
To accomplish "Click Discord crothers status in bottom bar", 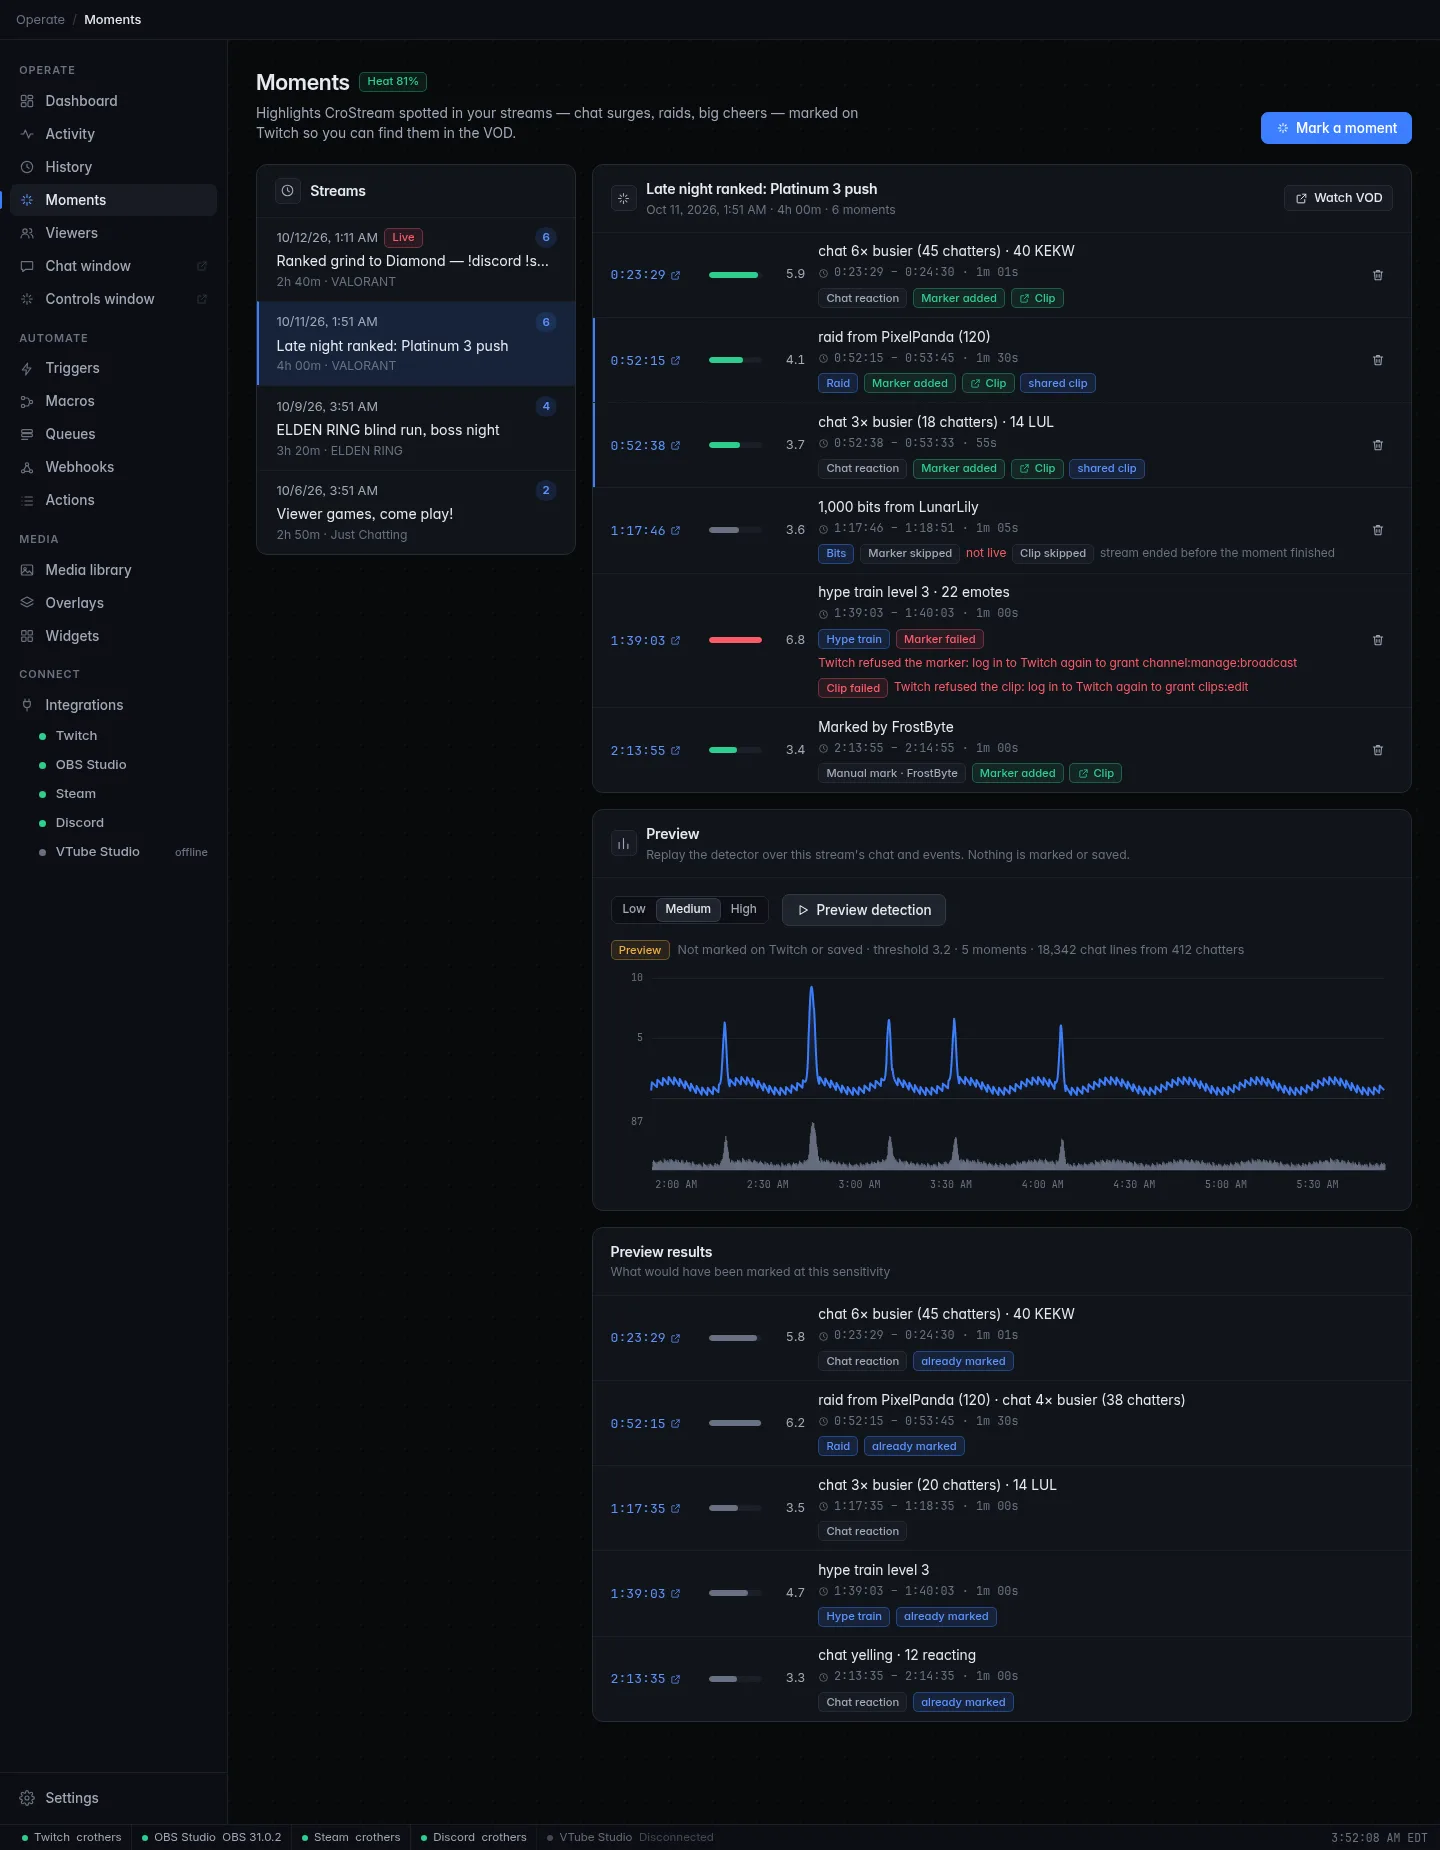I will pos(473,1837).
